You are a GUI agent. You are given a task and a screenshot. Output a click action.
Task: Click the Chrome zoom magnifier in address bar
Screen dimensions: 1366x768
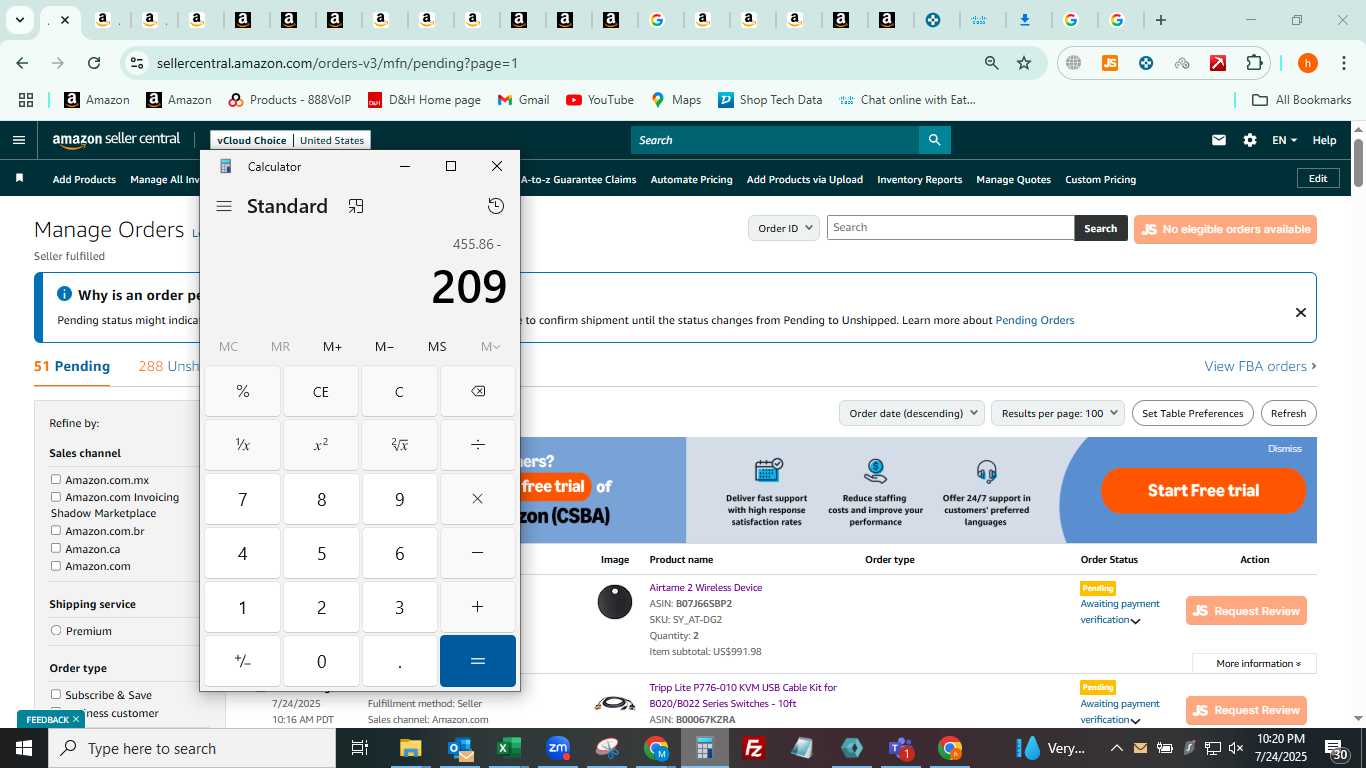tap(991, 63)
